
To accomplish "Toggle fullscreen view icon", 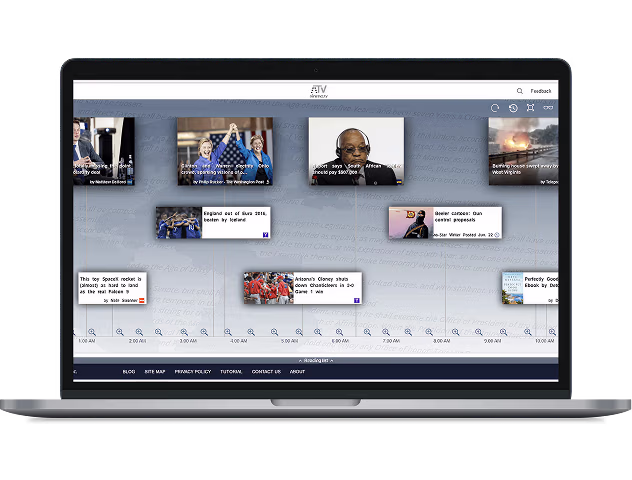I will pyautogui.click(x=530, y=108).
